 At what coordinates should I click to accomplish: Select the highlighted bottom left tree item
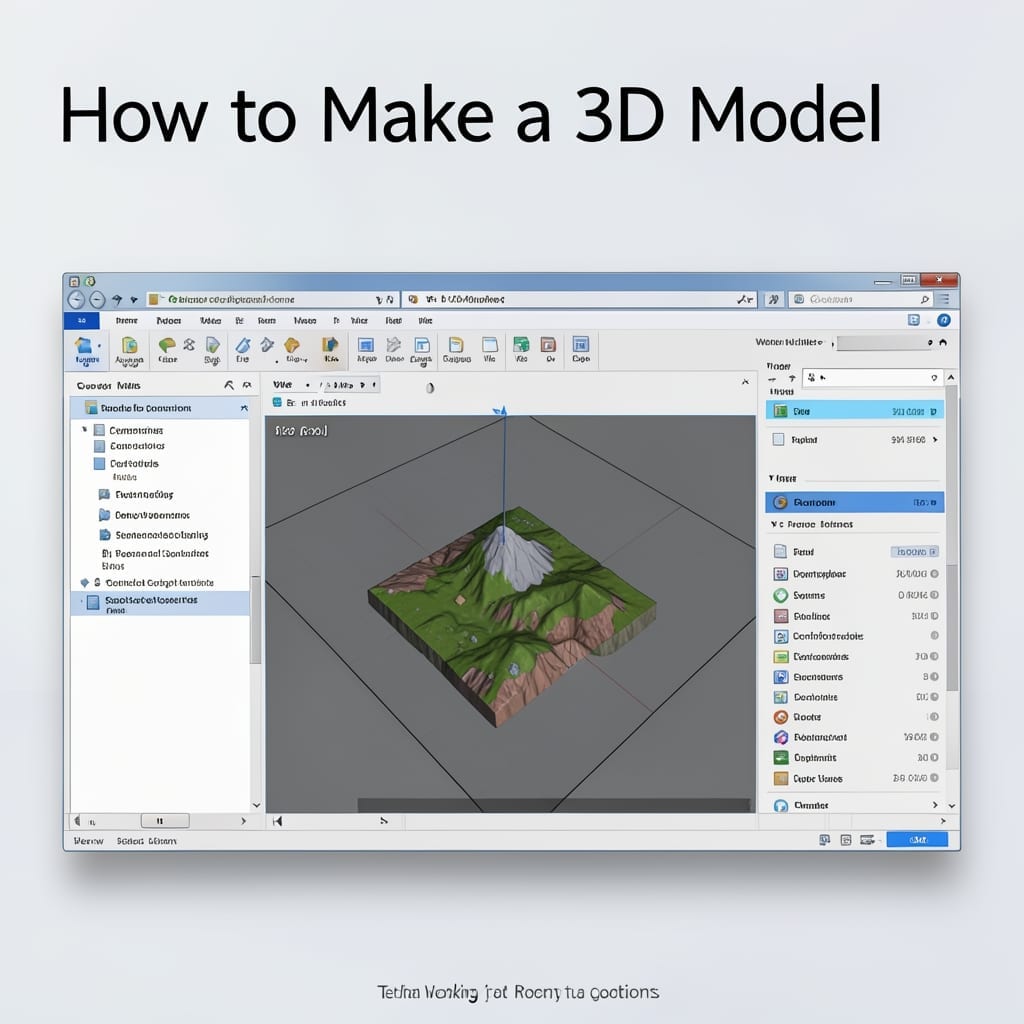(160, 603)
